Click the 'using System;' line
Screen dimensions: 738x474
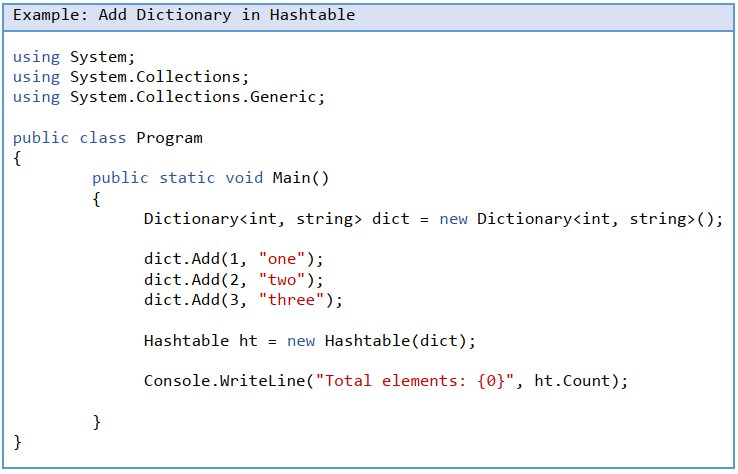pyautogui.click(x=73, y=57)
